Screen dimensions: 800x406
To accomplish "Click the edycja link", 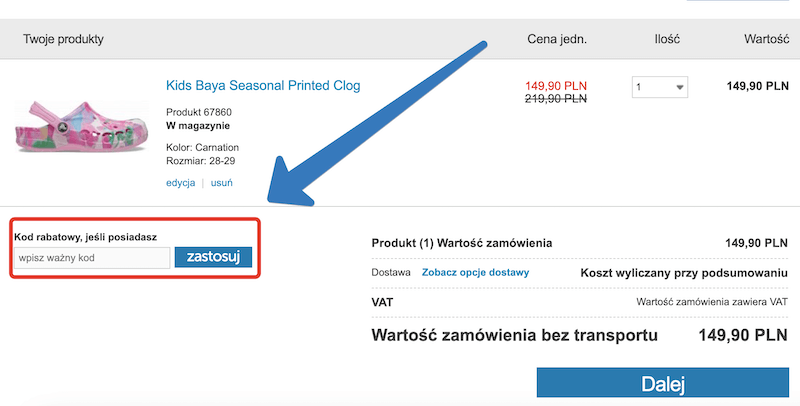I will coord(180,183).
